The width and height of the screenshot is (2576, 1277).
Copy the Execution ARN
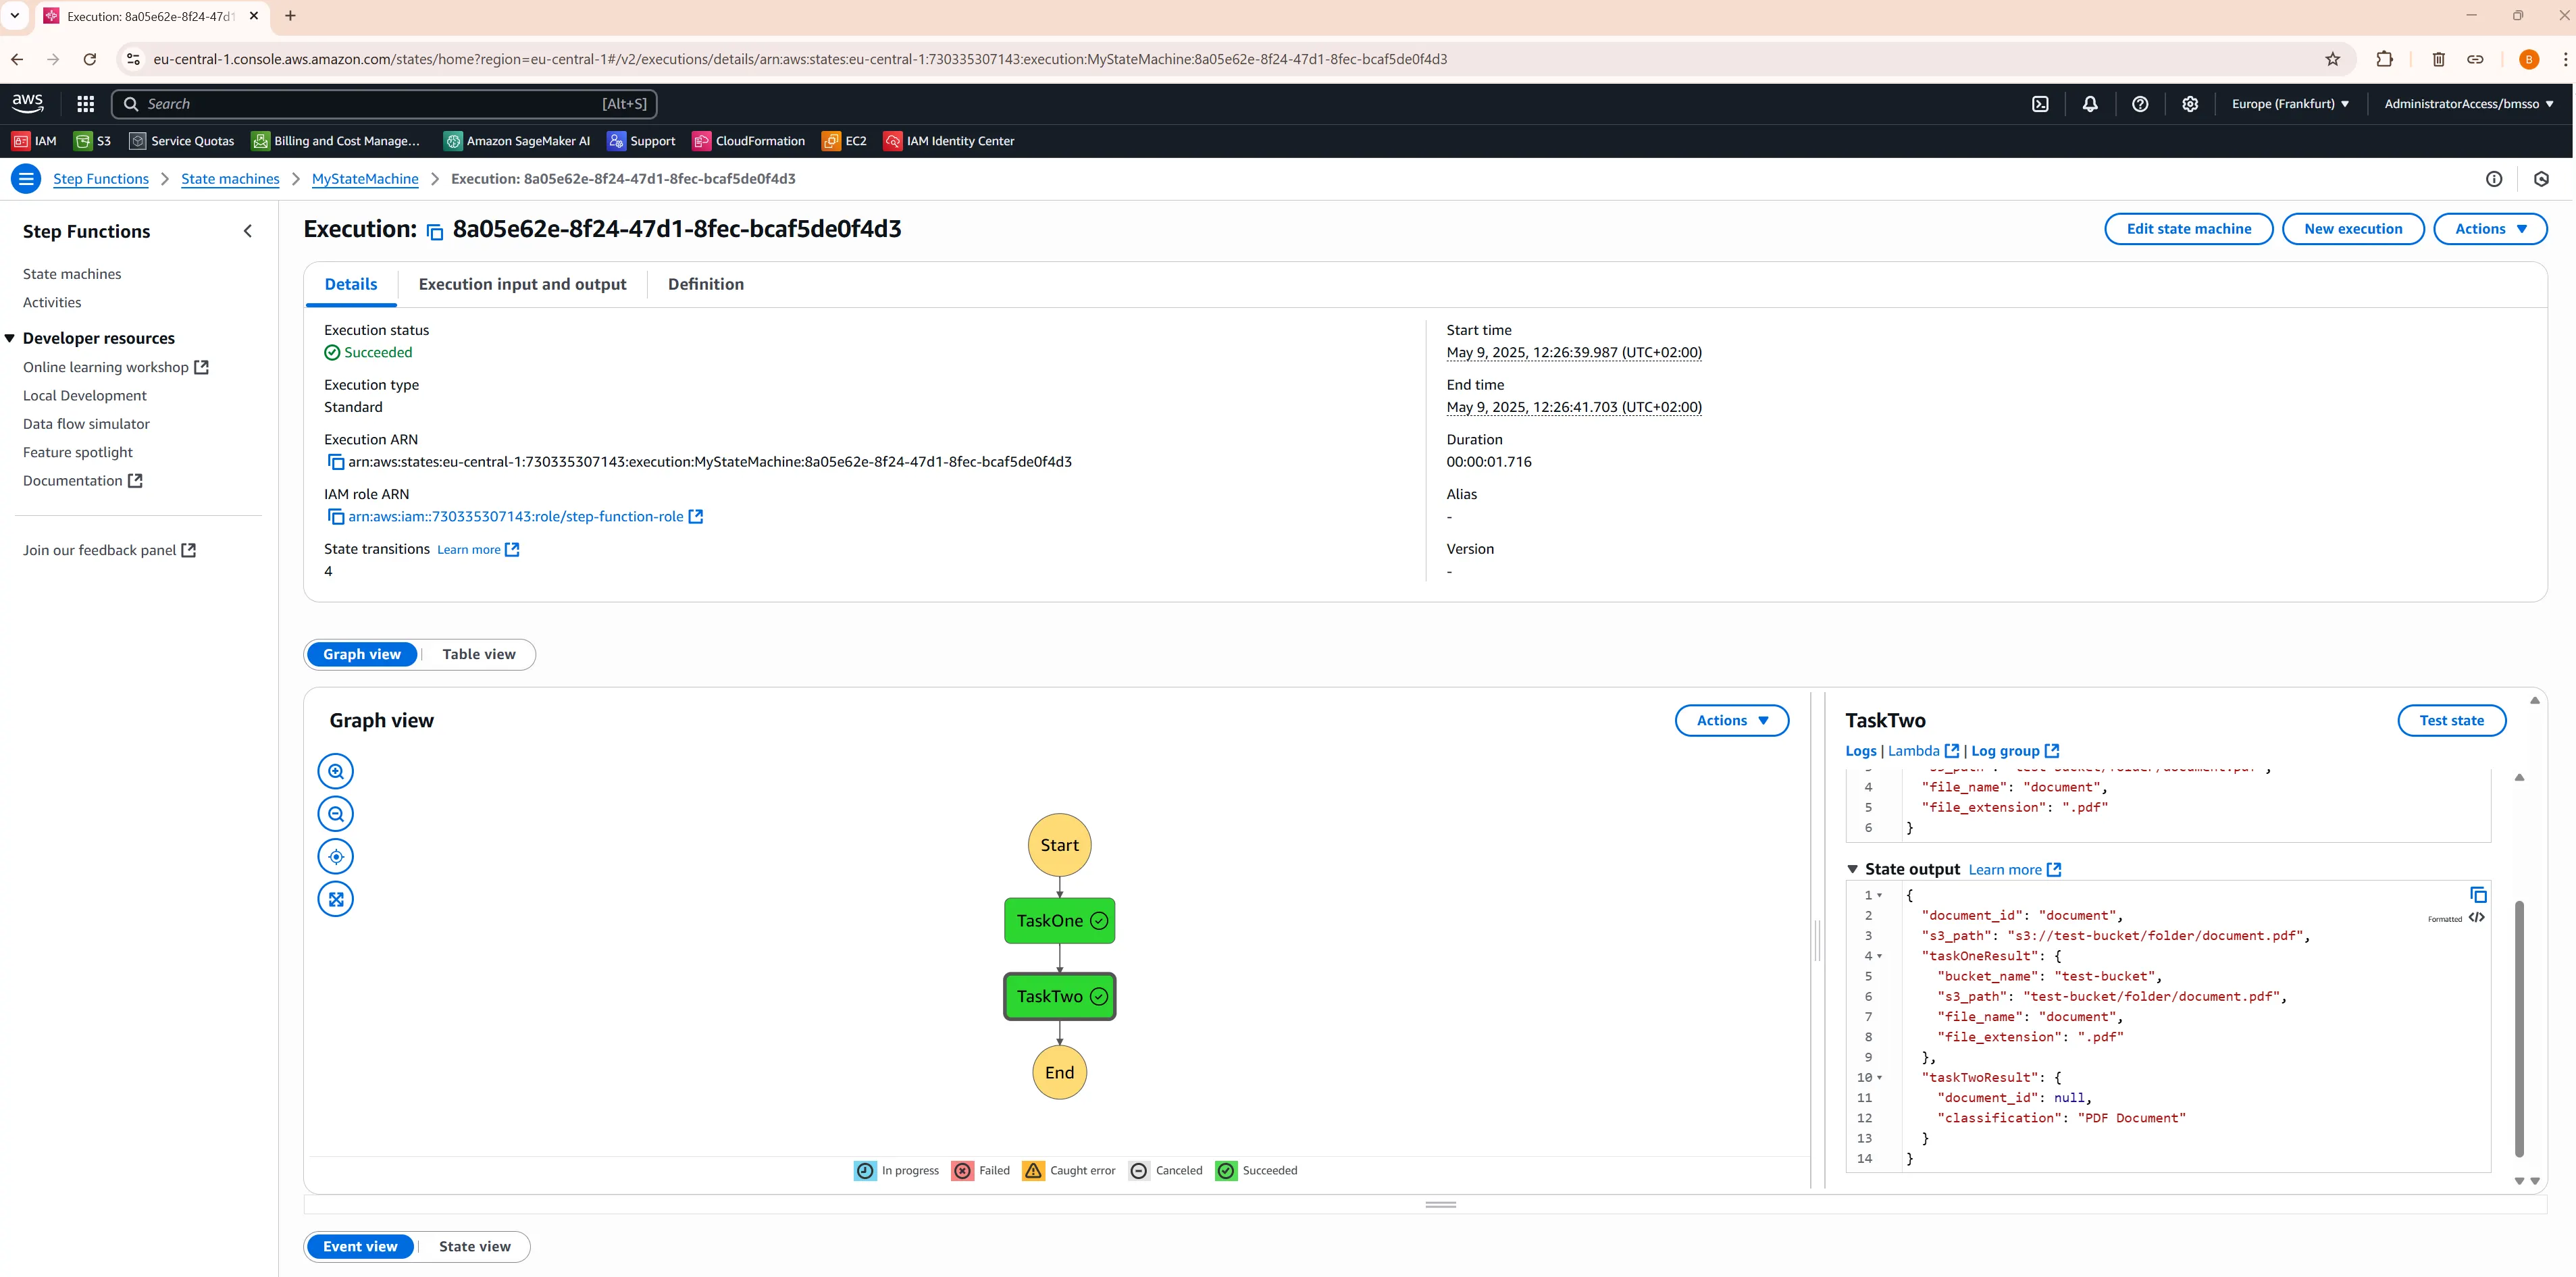pyautogui.click(x=336, y=462)
